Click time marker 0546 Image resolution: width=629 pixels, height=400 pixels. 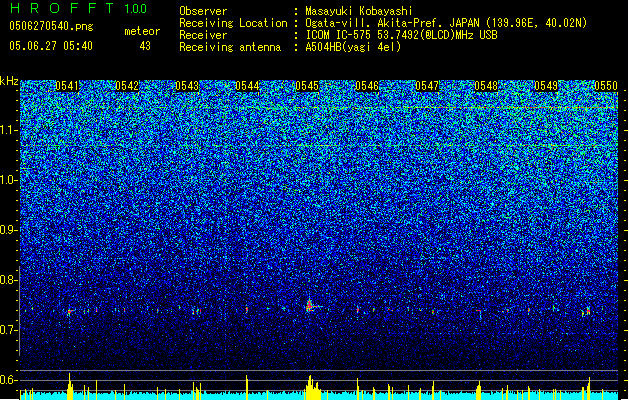367,86
